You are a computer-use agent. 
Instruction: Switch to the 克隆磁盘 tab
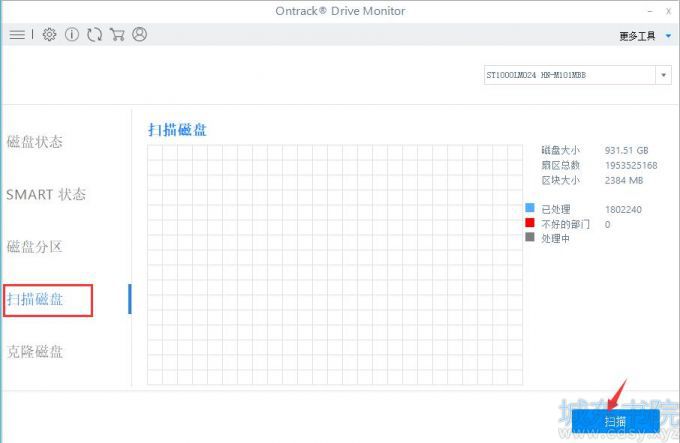click(35, 352)
